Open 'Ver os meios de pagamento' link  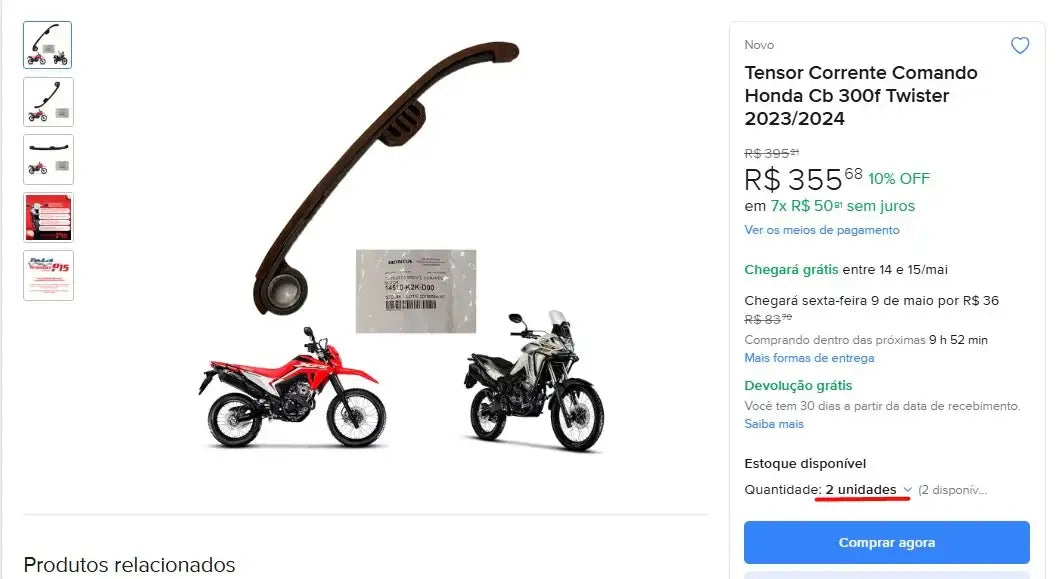[822, 230]
